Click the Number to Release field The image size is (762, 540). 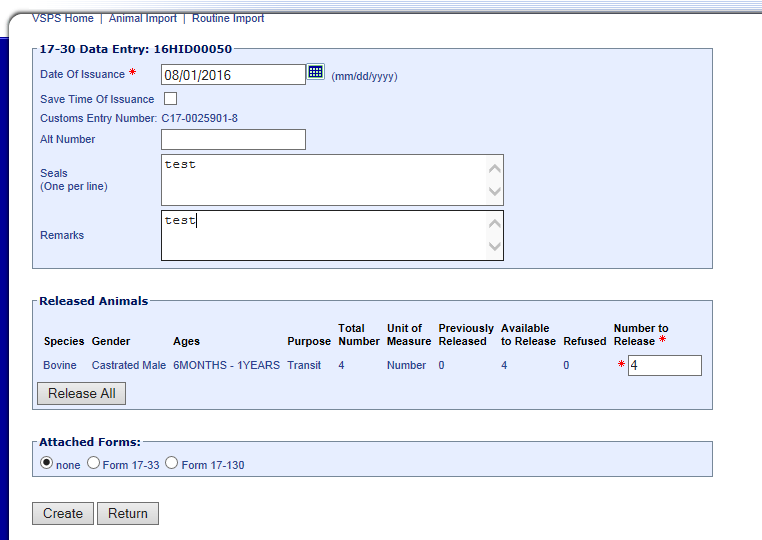point(665,366)
